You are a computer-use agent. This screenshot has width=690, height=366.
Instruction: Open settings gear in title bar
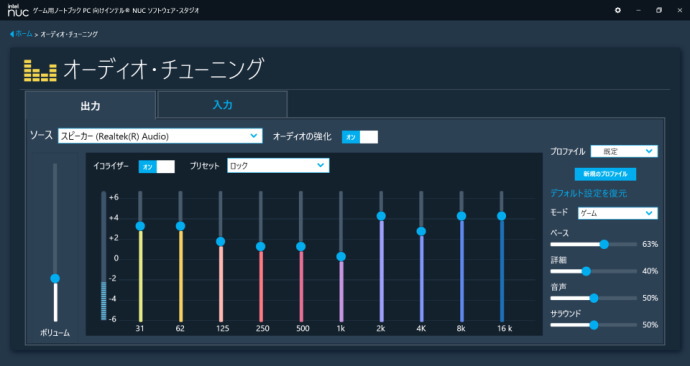tap(618, 10)
